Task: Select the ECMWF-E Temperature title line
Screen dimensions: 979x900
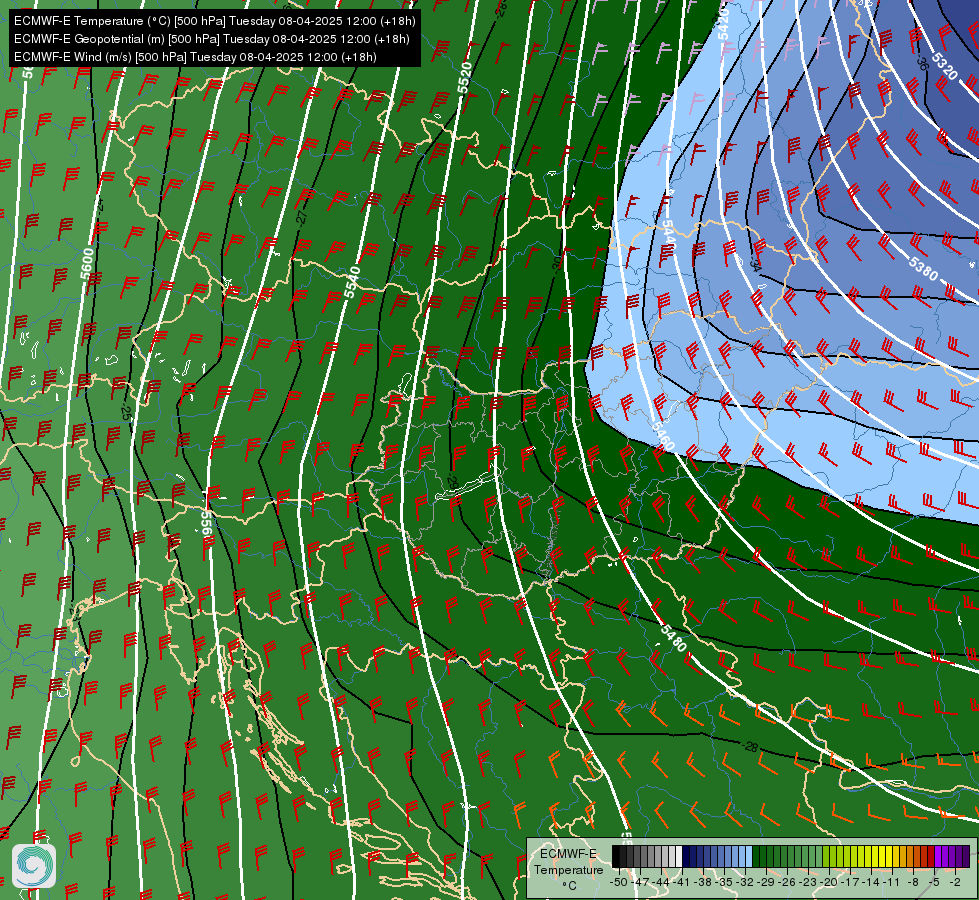Action: click(x=214, y=21)
